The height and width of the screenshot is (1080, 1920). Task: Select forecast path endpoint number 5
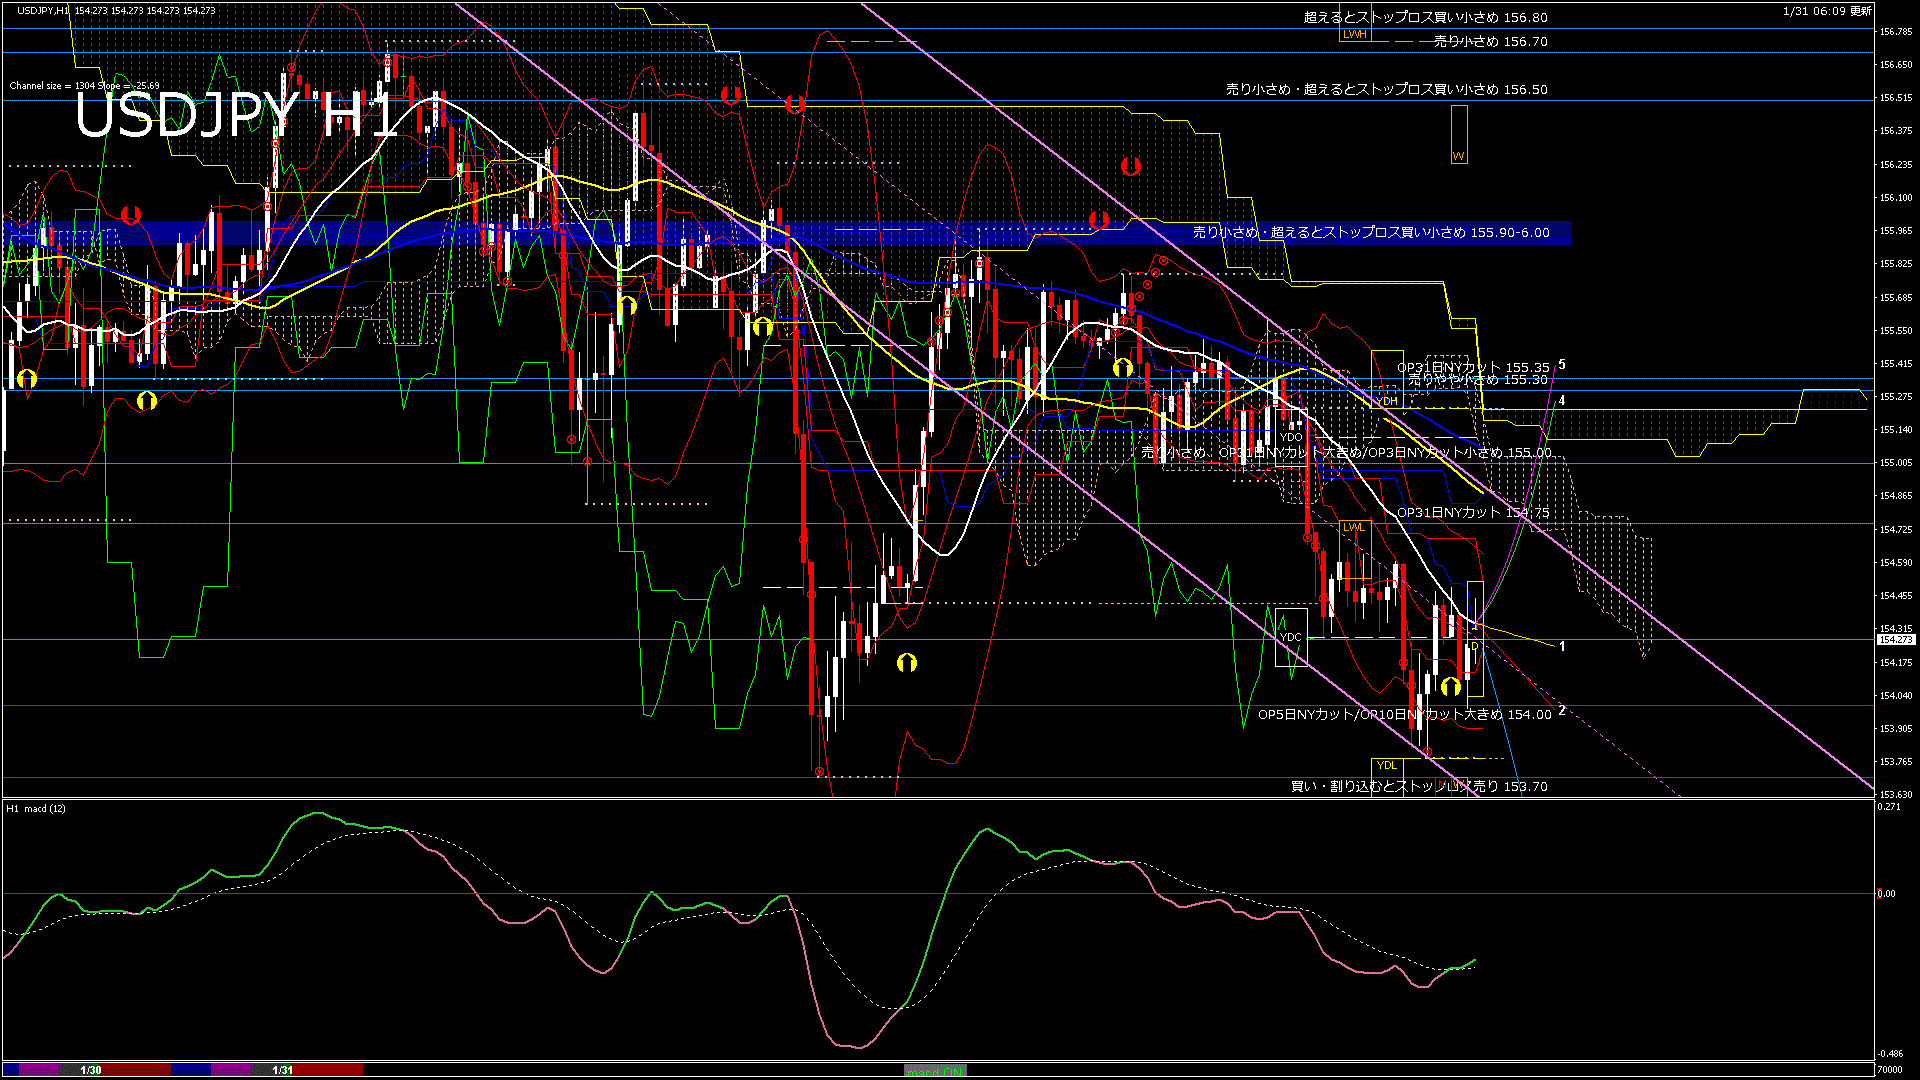pyautogui.click(x=1562, y=365)
